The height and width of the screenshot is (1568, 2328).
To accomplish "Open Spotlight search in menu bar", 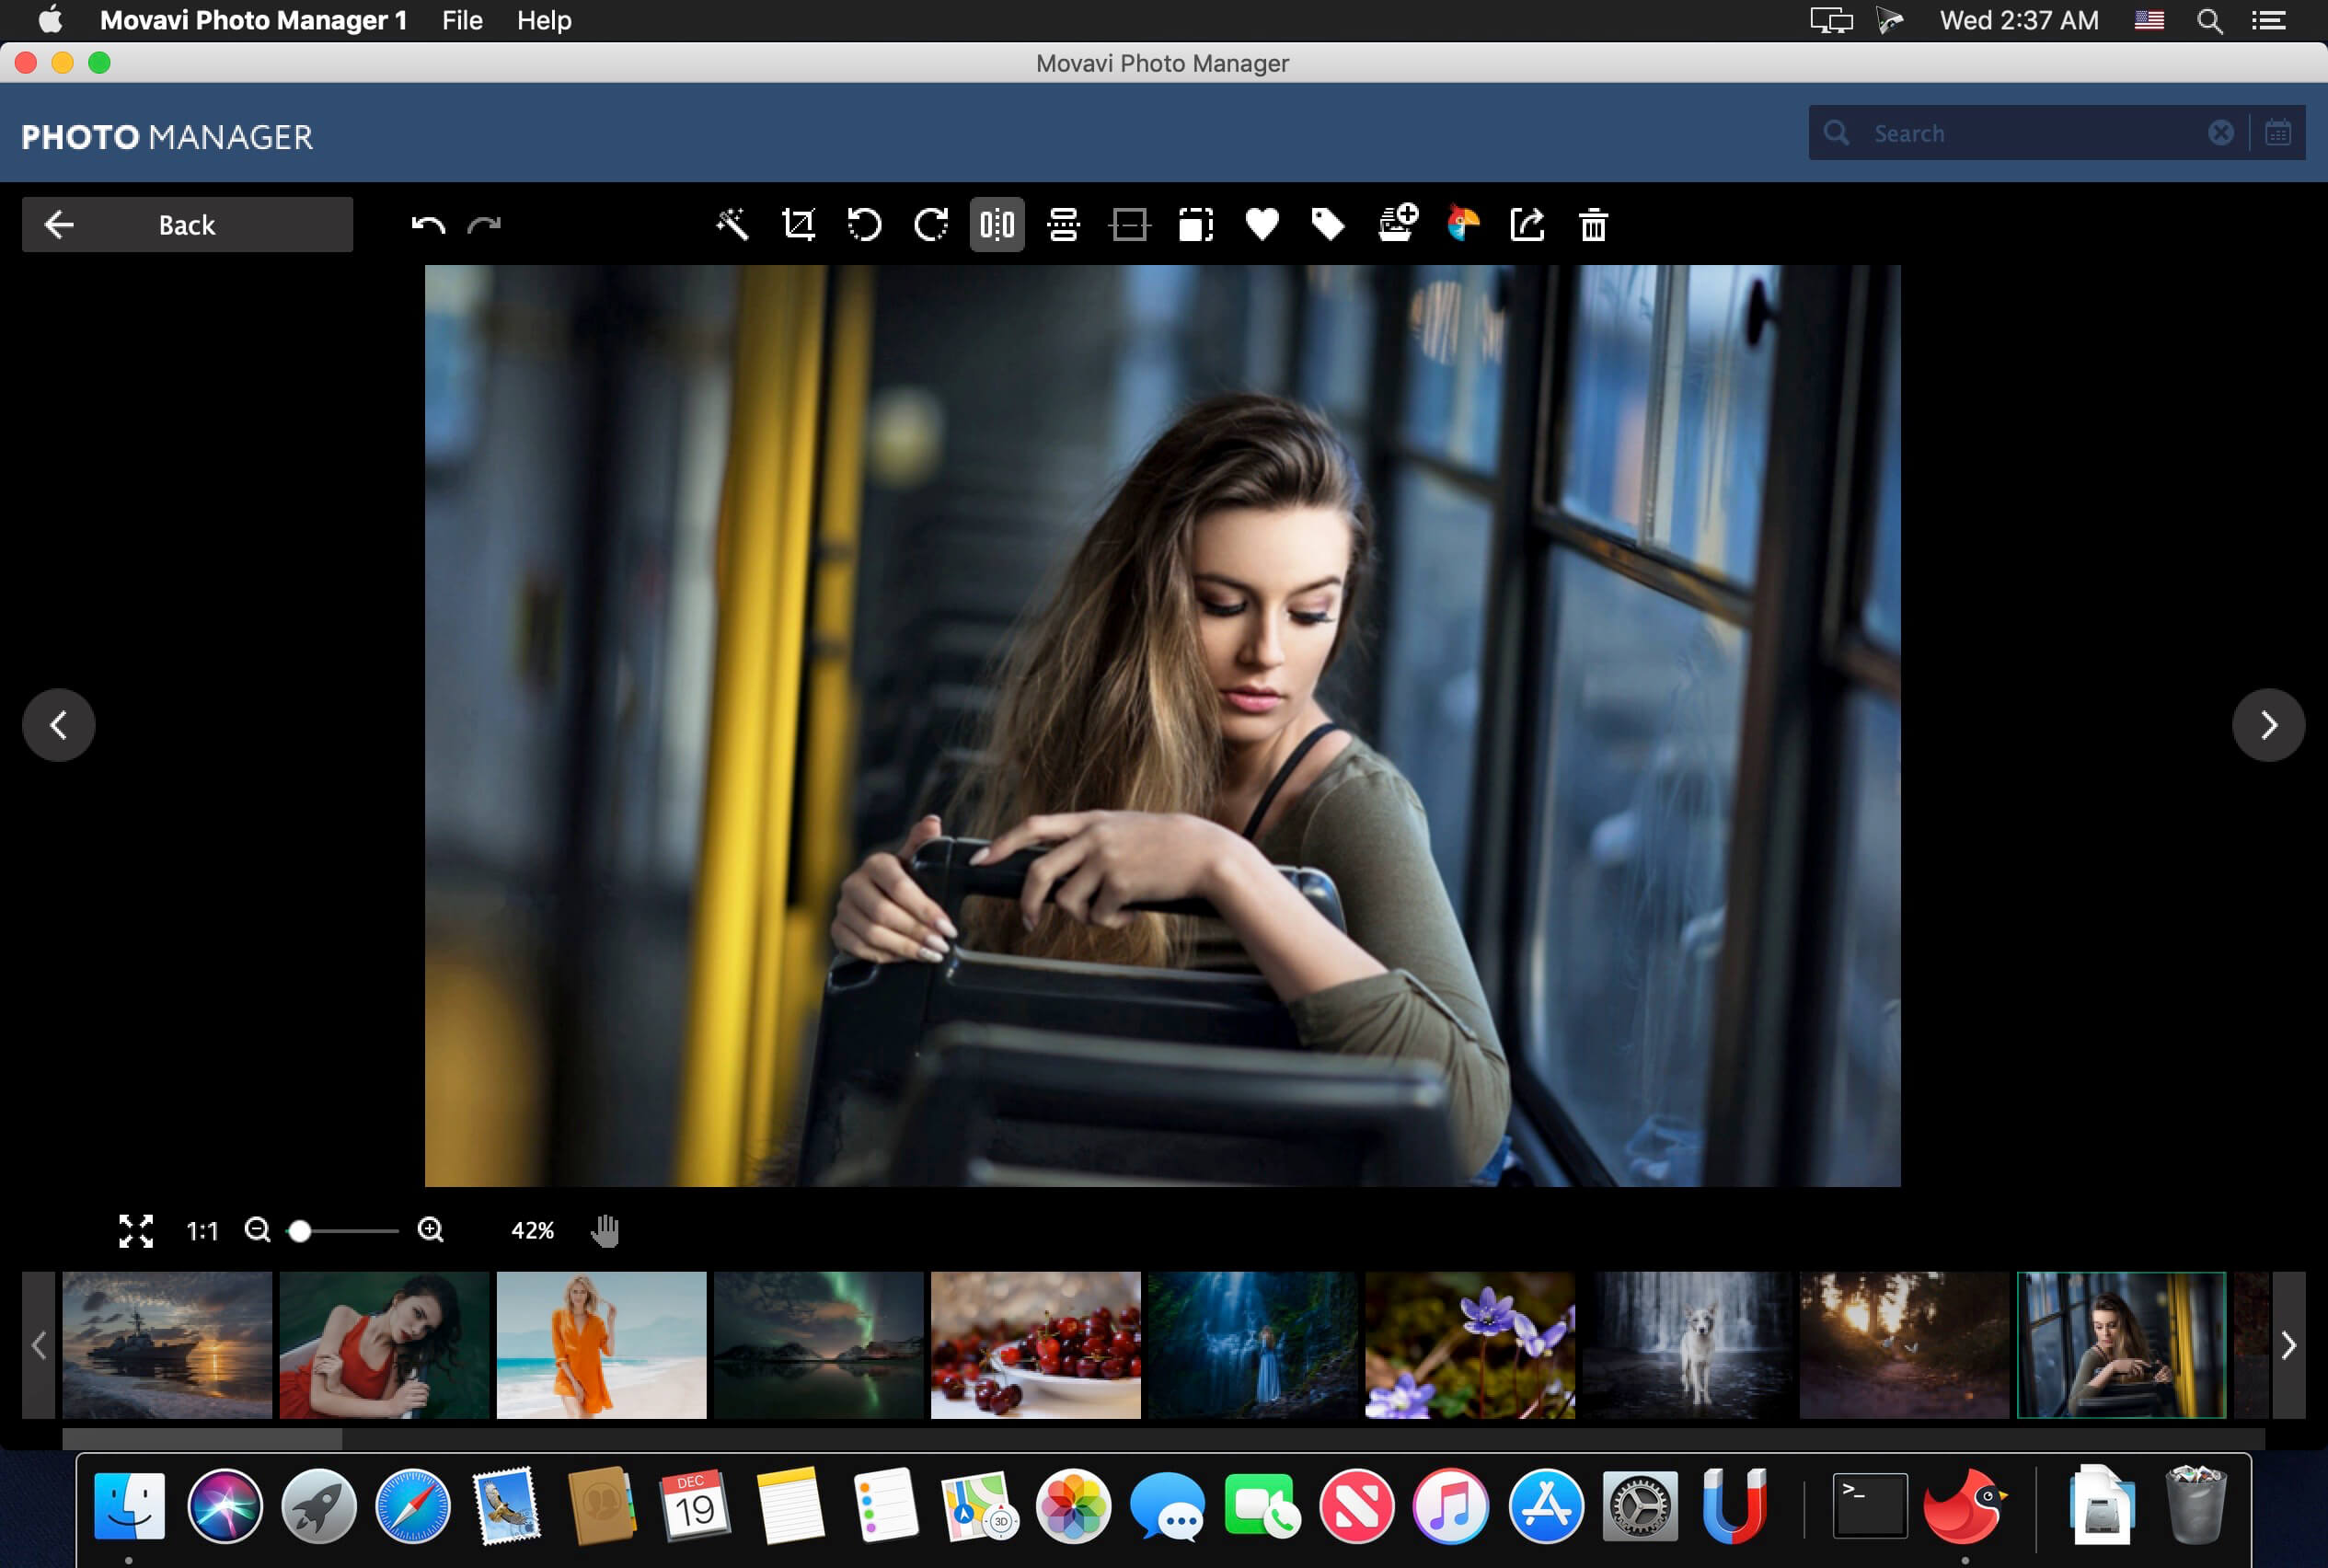I will tap(2210, 20).
